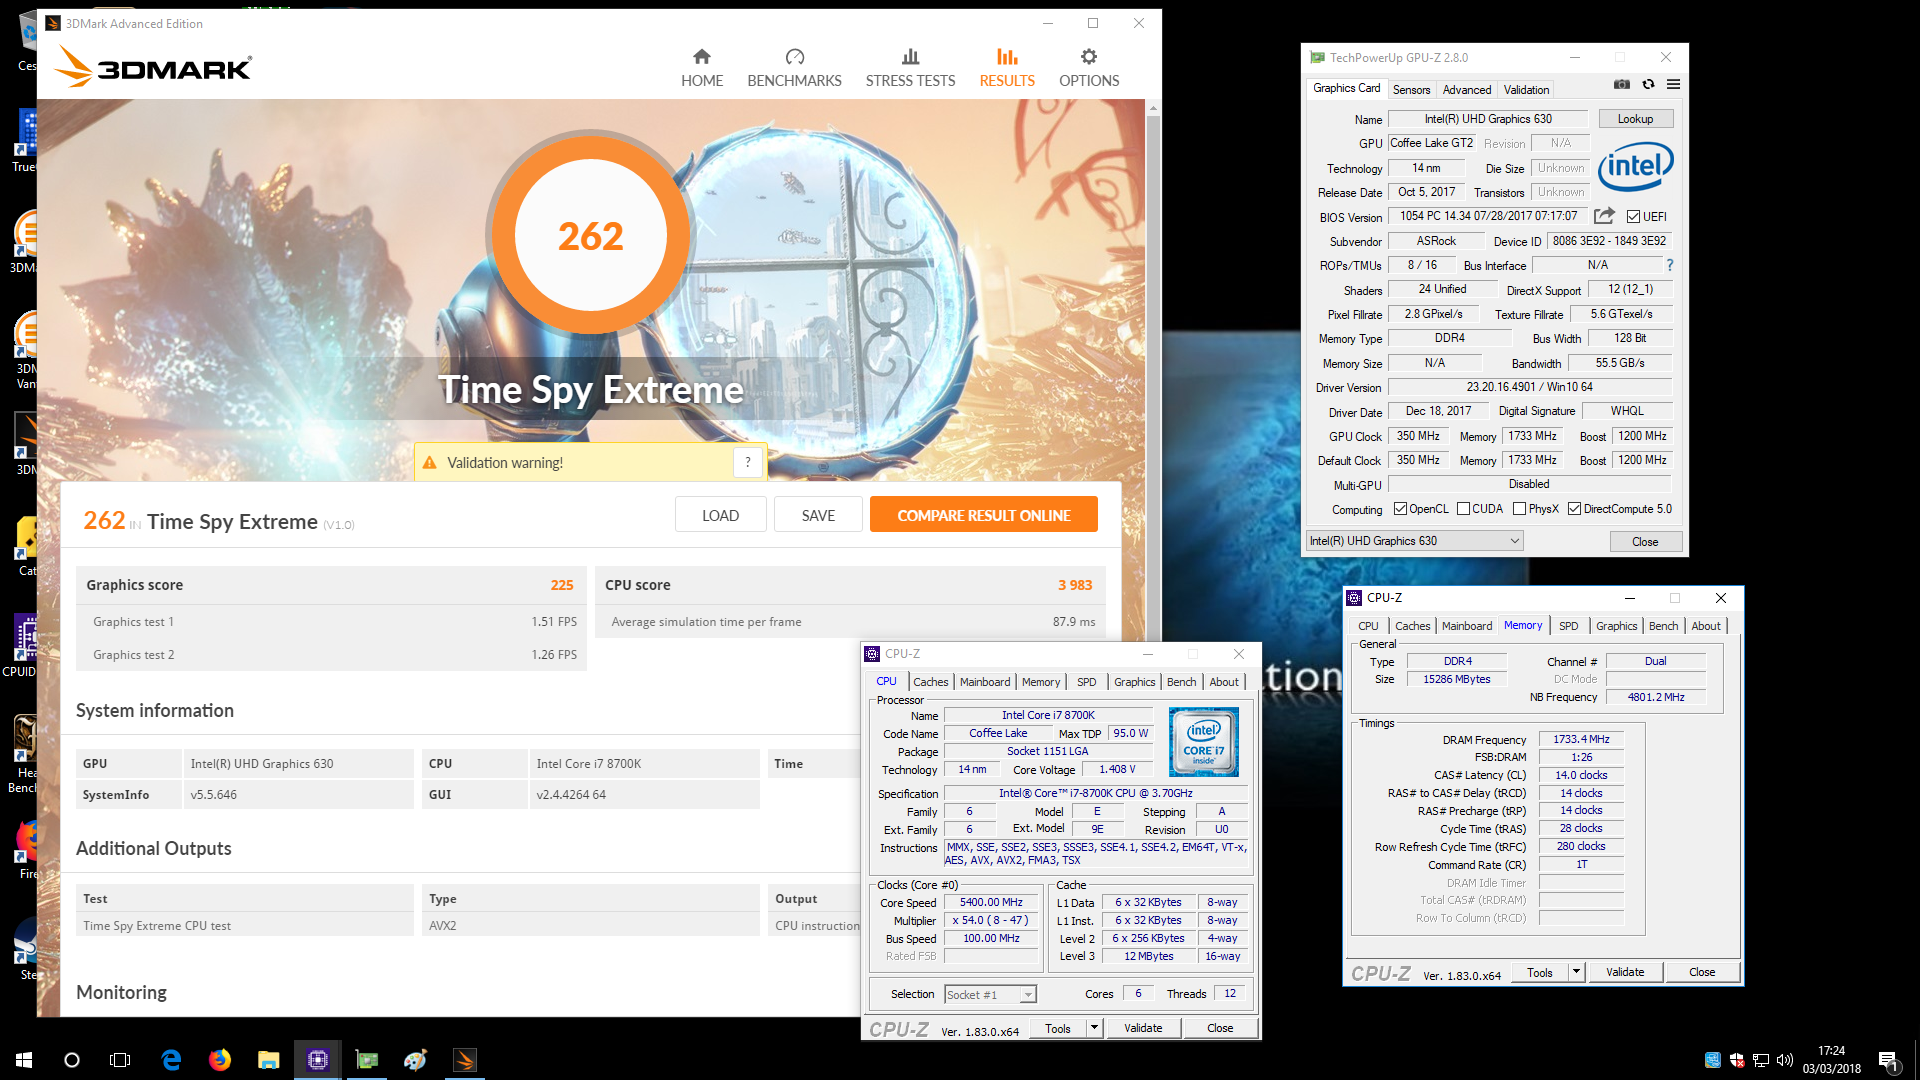This screenshot has width=1920, height=1080.
Task: Click the Graphics score 225 row
Action: 330,585
